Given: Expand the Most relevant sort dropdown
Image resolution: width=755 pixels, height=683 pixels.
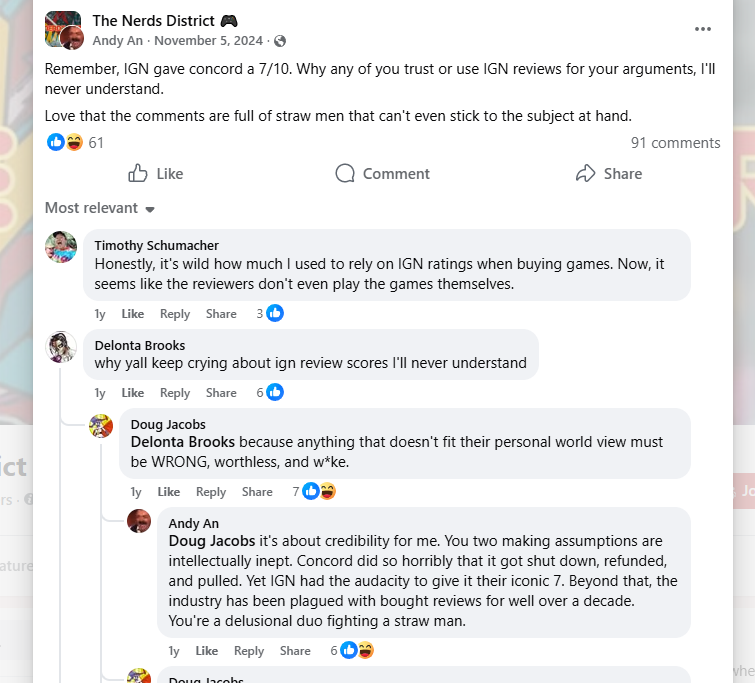Looking at the screenshot, I should [x=100, y=208].
